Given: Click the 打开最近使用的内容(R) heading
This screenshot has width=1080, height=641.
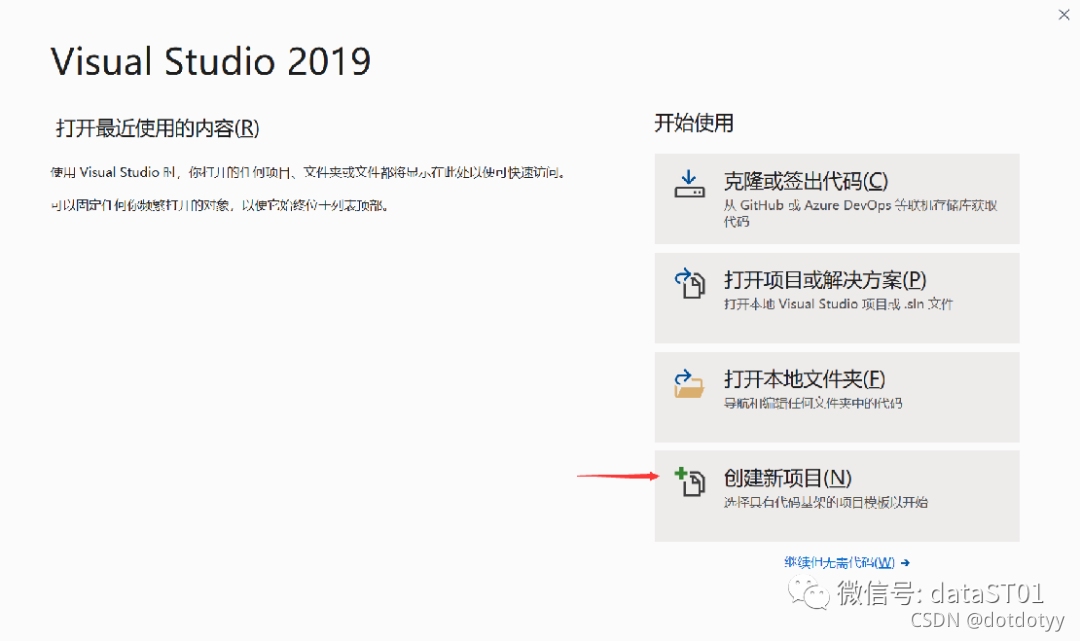Looking at the screenshot, I should [157, 128].
